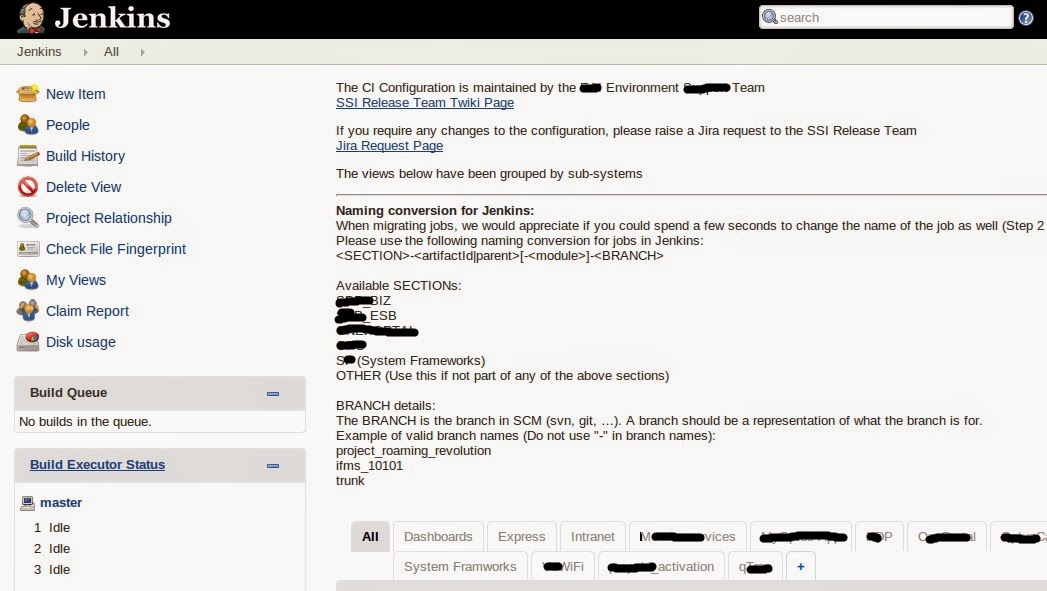Image resolution: width=1047 pixels, height=591 pixels.
Task: Go to My Views link
Action: pyautogui.click(x=75, y=280)
